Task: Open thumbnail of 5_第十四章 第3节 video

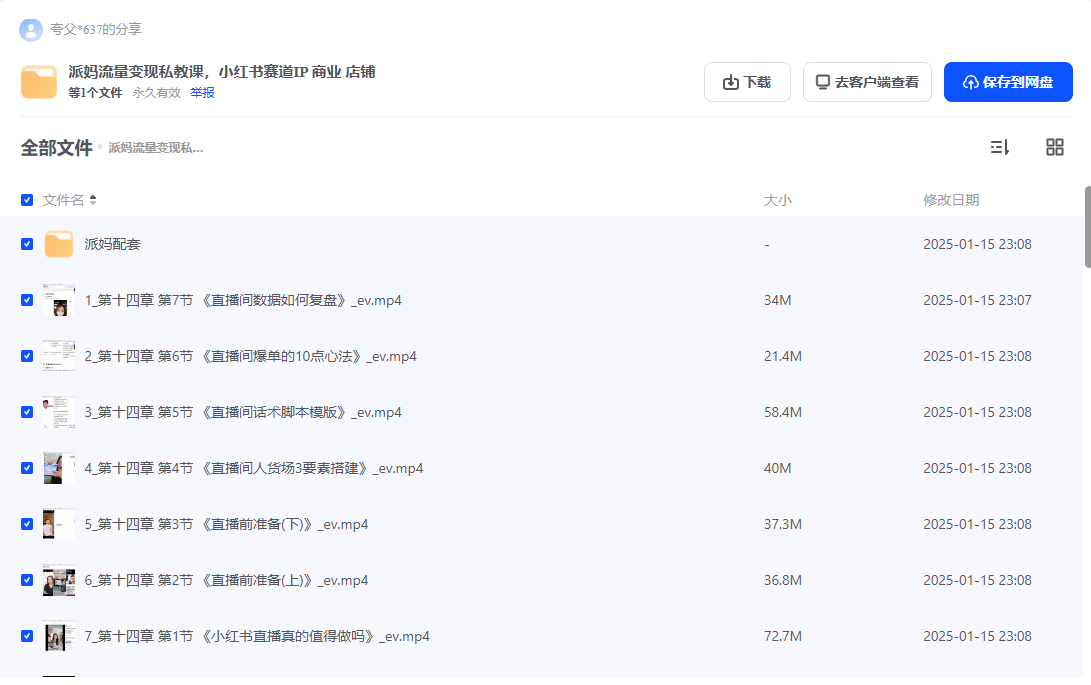Action: [59, 524]
